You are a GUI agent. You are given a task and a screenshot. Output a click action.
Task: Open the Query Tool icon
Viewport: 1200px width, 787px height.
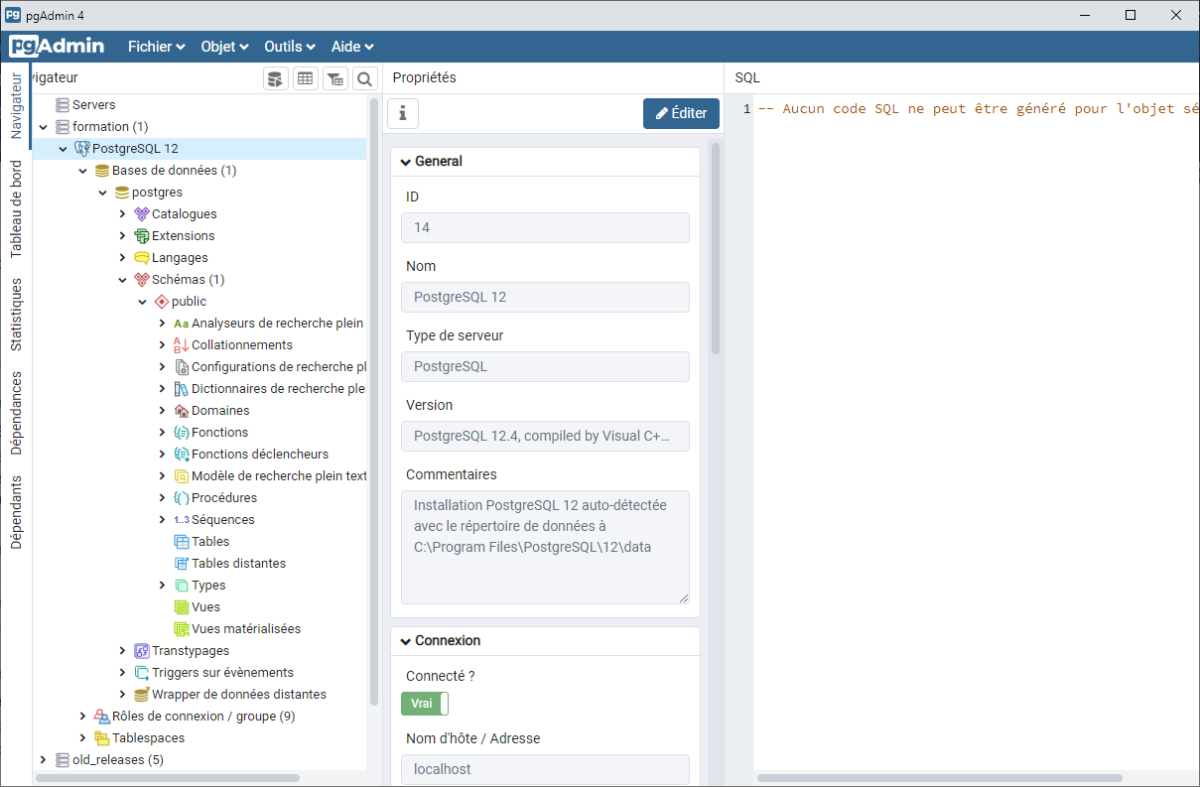pyautogui.click(x=275, y=78)
